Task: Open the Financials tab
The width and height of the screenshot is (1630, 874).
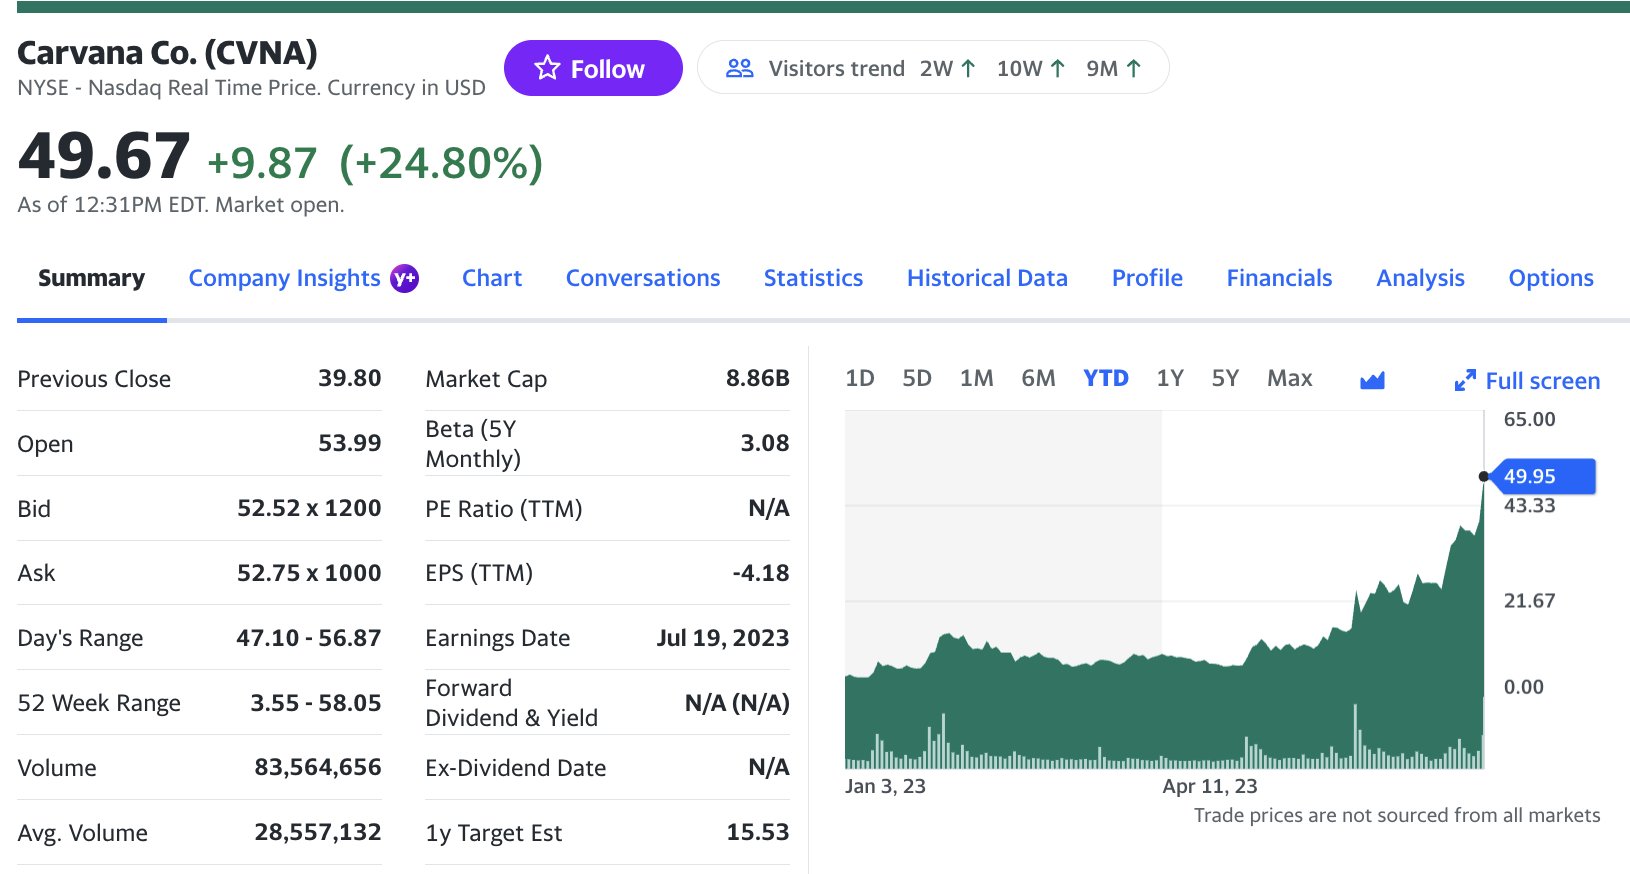Action: 1279,278
